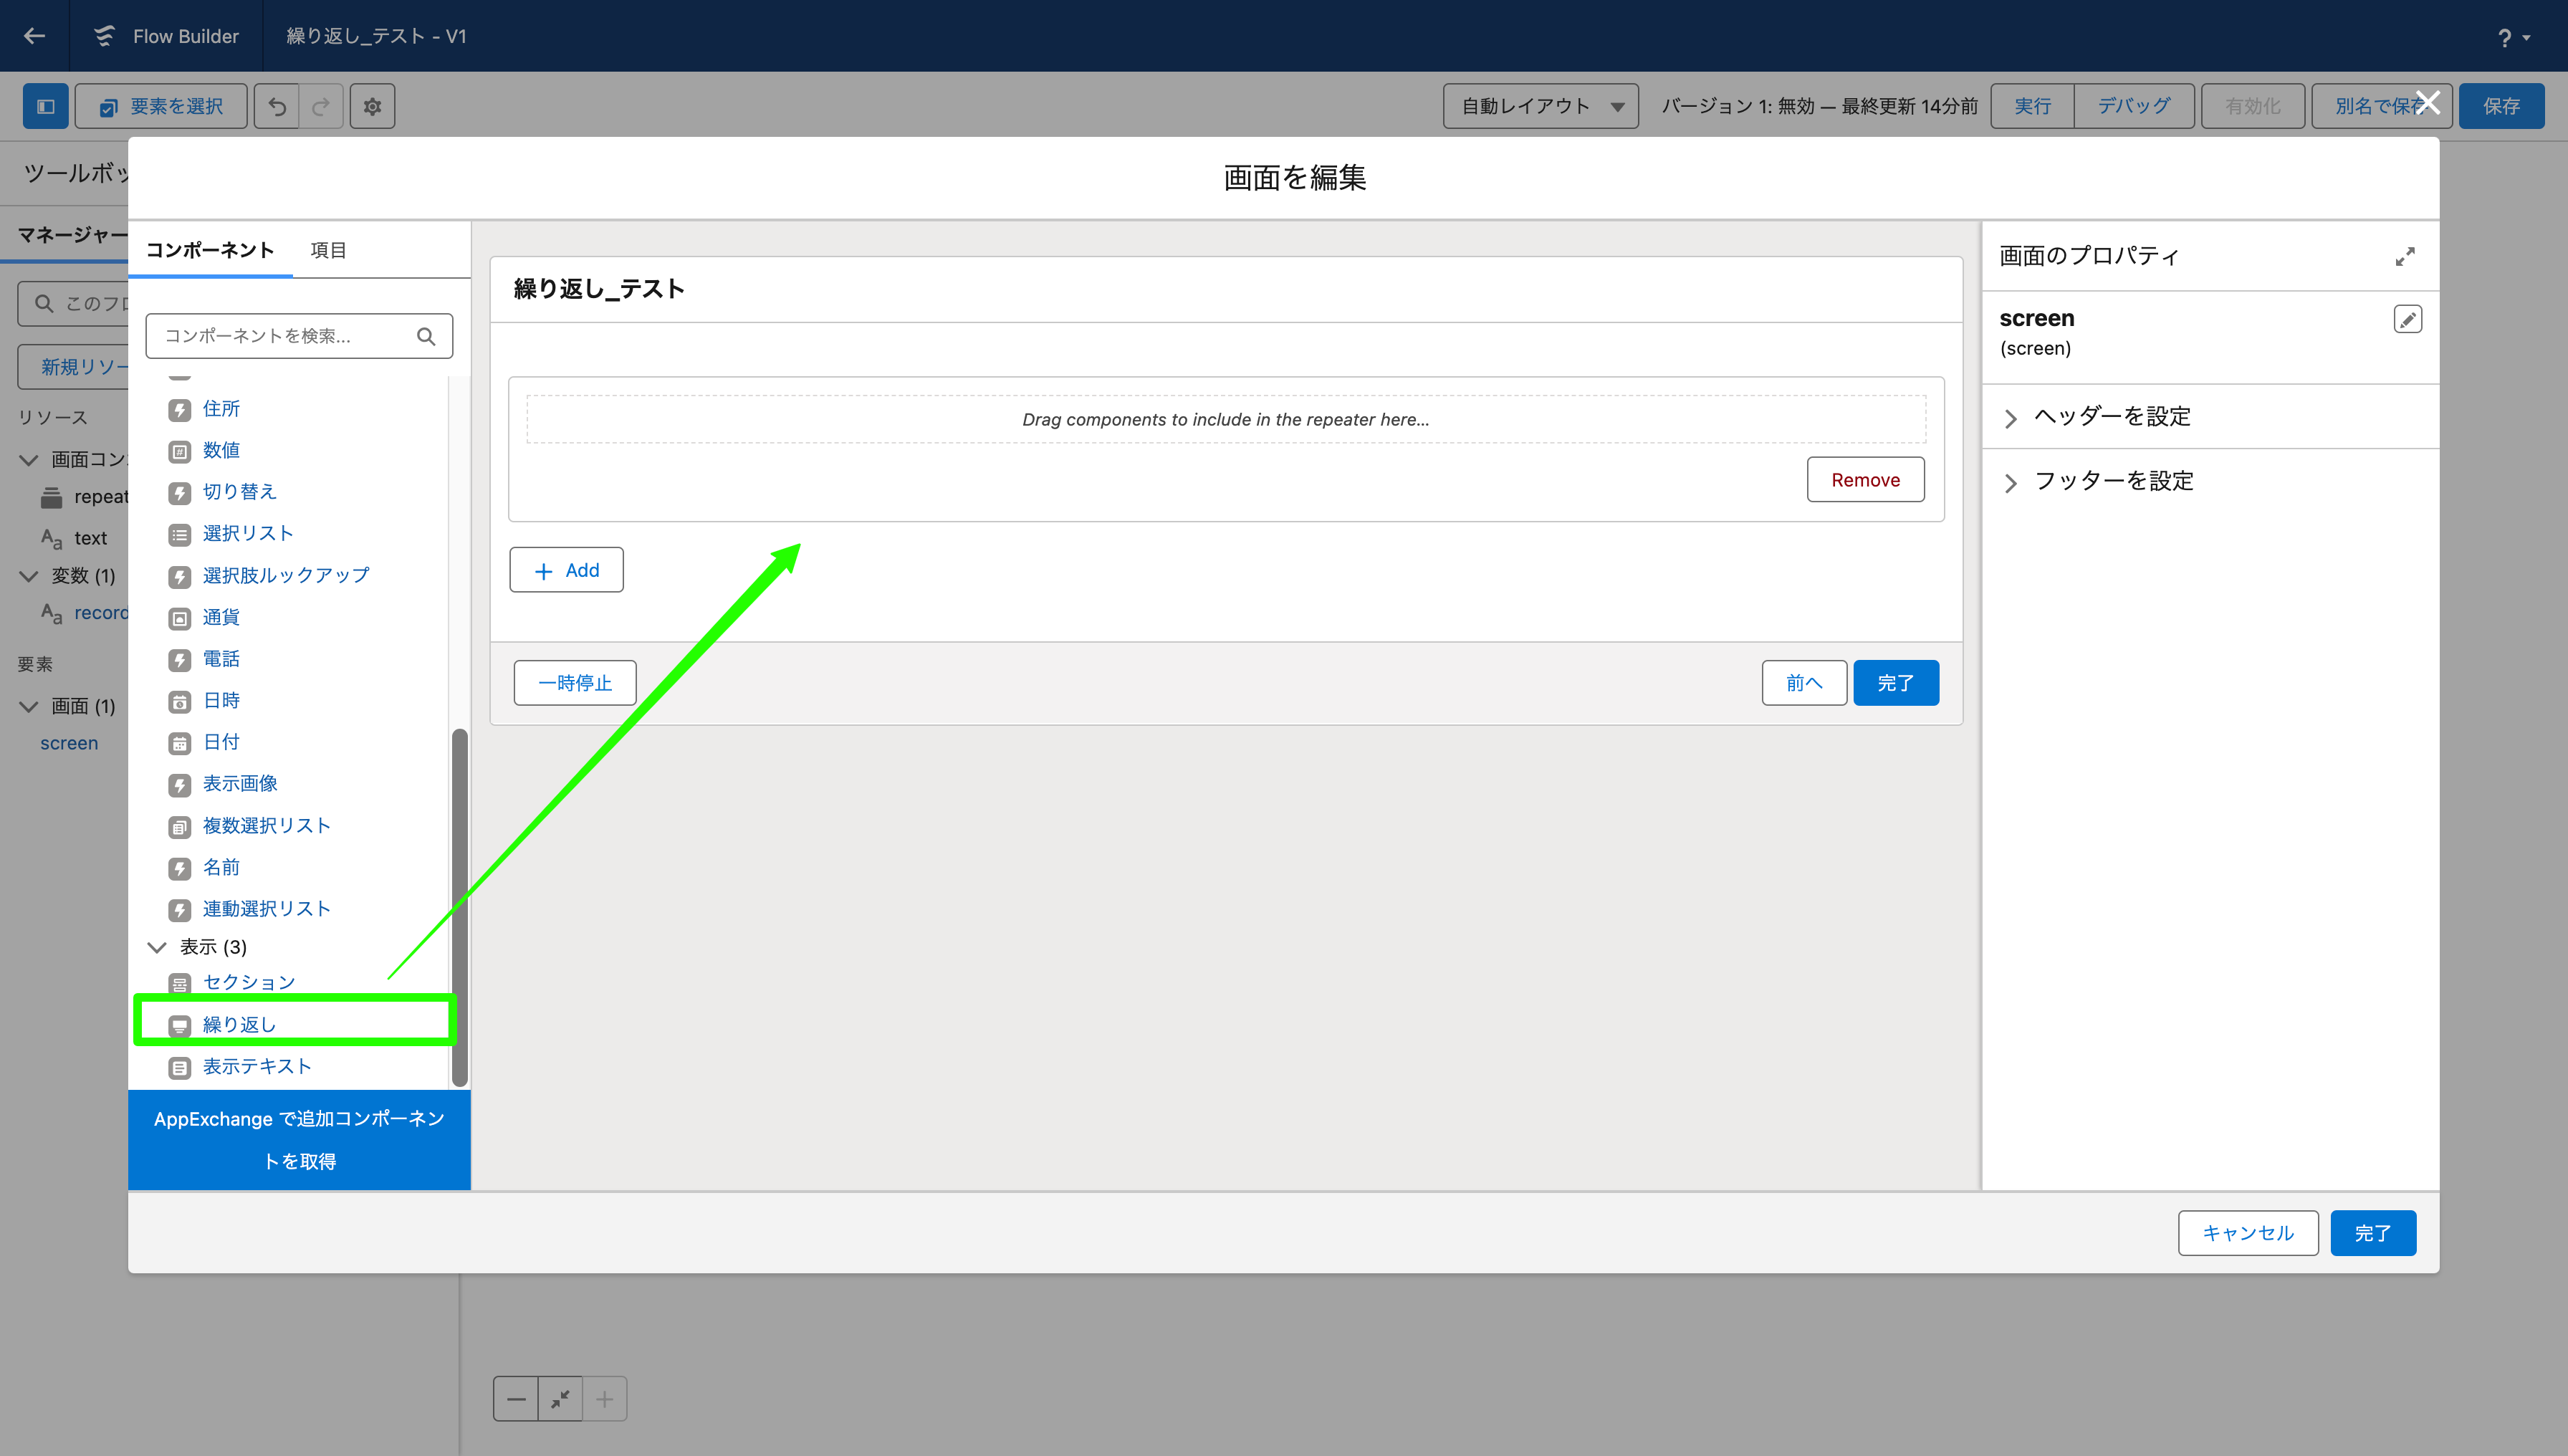Click the back arrow icon

(x=35, y=36)
